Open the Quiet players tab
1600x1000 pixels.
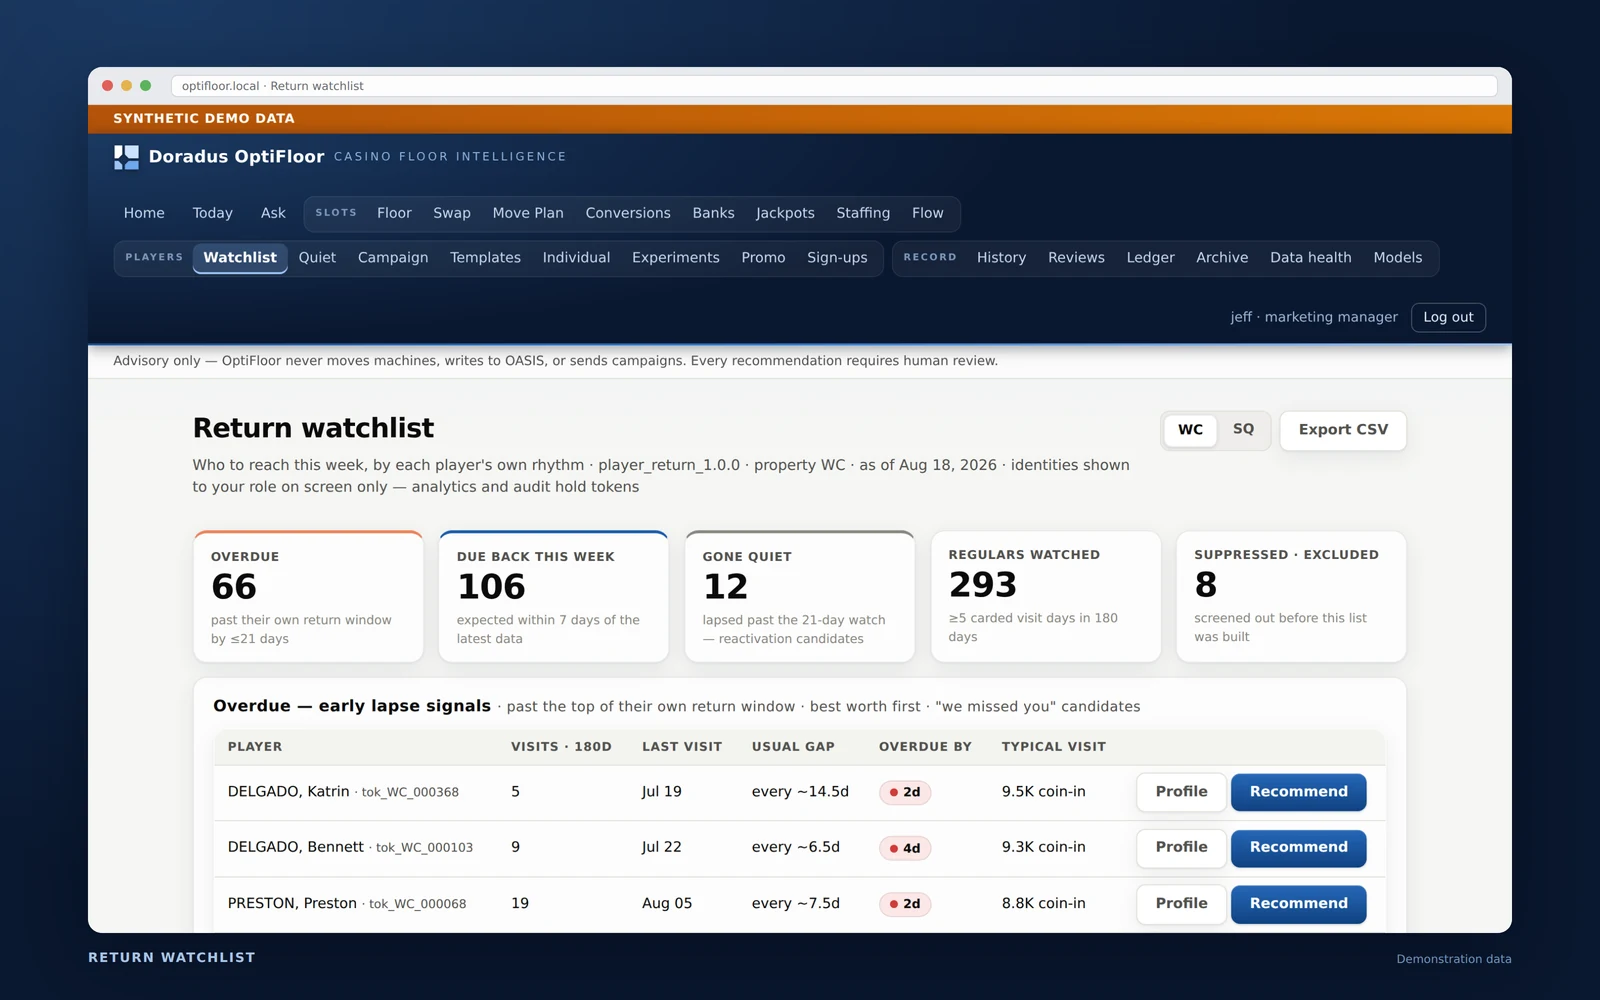pos(317,258)
